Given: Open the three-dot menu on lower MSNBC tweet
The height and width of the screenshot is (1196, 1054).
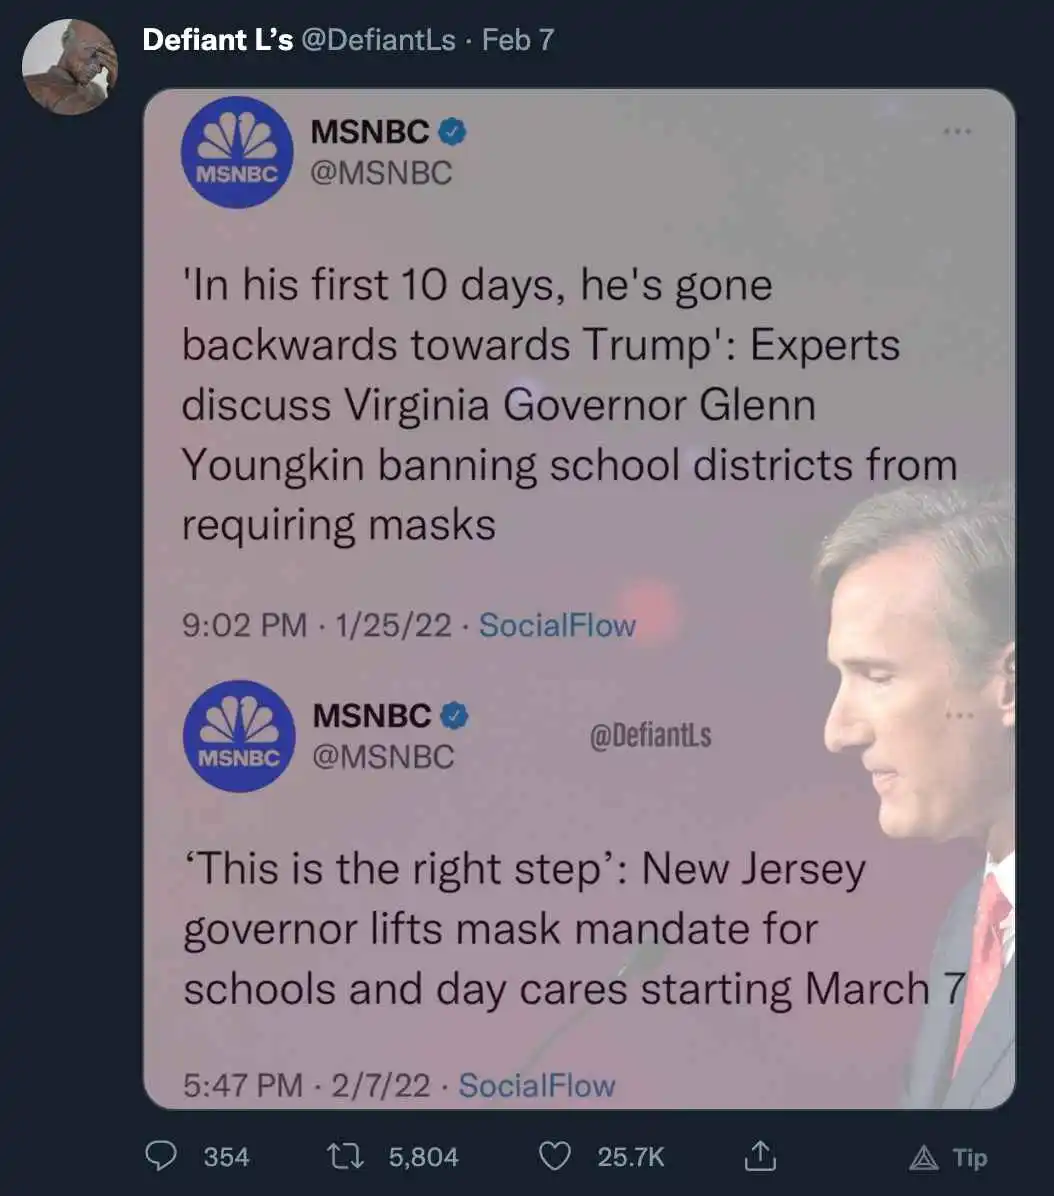Looking at the screenshot, I should [x=957, y=715].
